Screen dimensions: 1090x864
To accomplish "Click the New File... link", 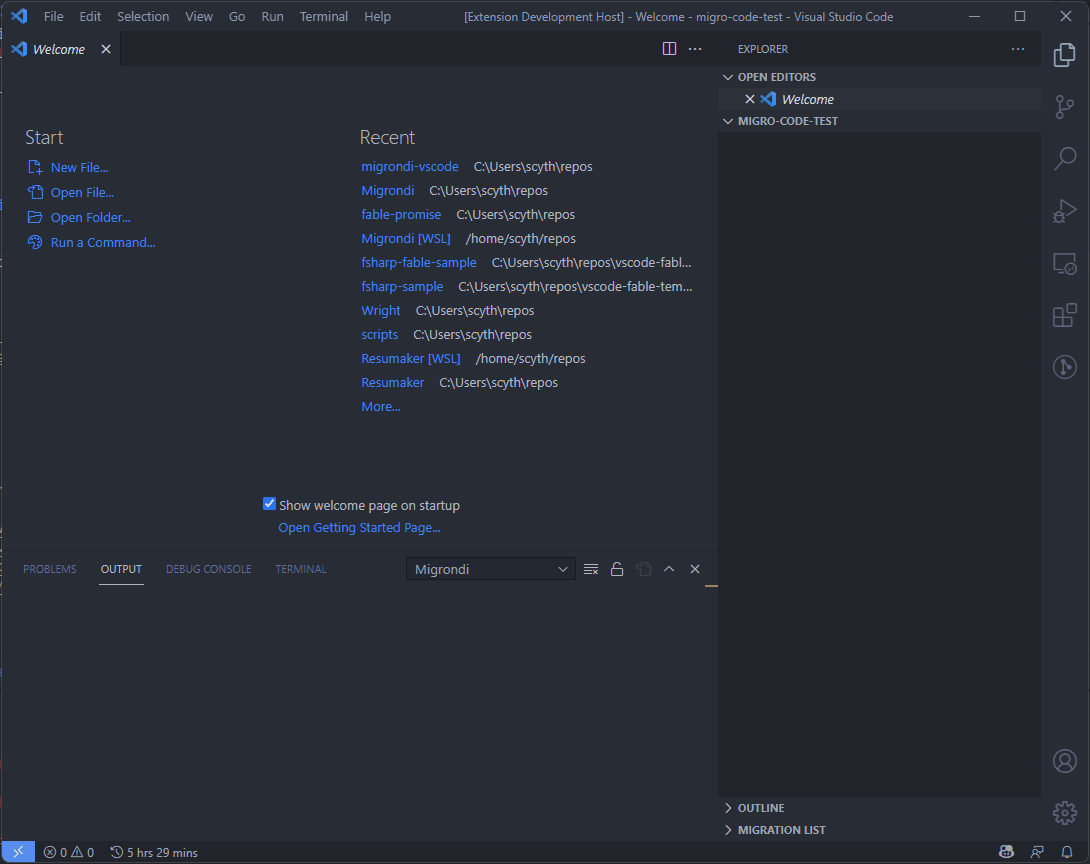I will (79, 168).
